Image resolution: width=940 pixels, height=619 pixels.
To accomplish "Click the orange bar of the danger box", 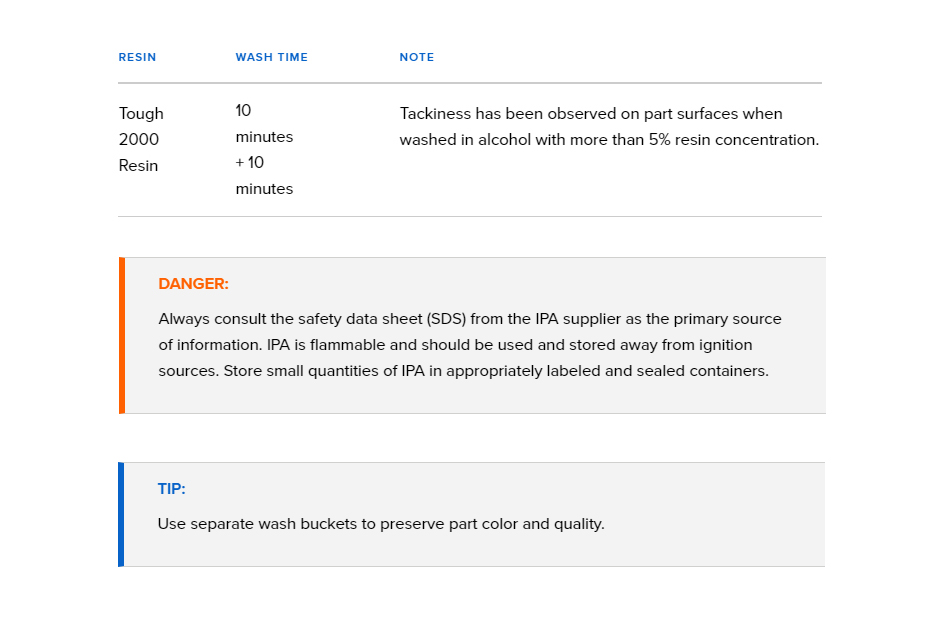I will 122,336.
